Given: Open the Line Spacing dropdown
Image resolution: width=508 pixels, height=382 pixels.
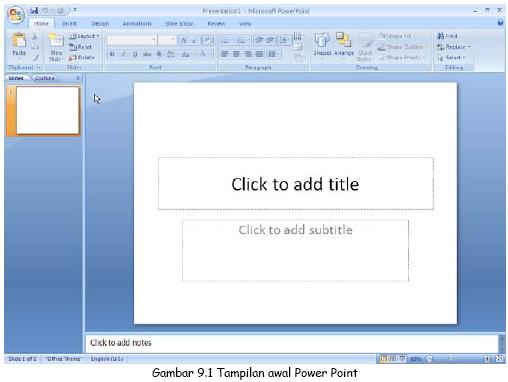Looking at the screenshot, I should 284,41.
